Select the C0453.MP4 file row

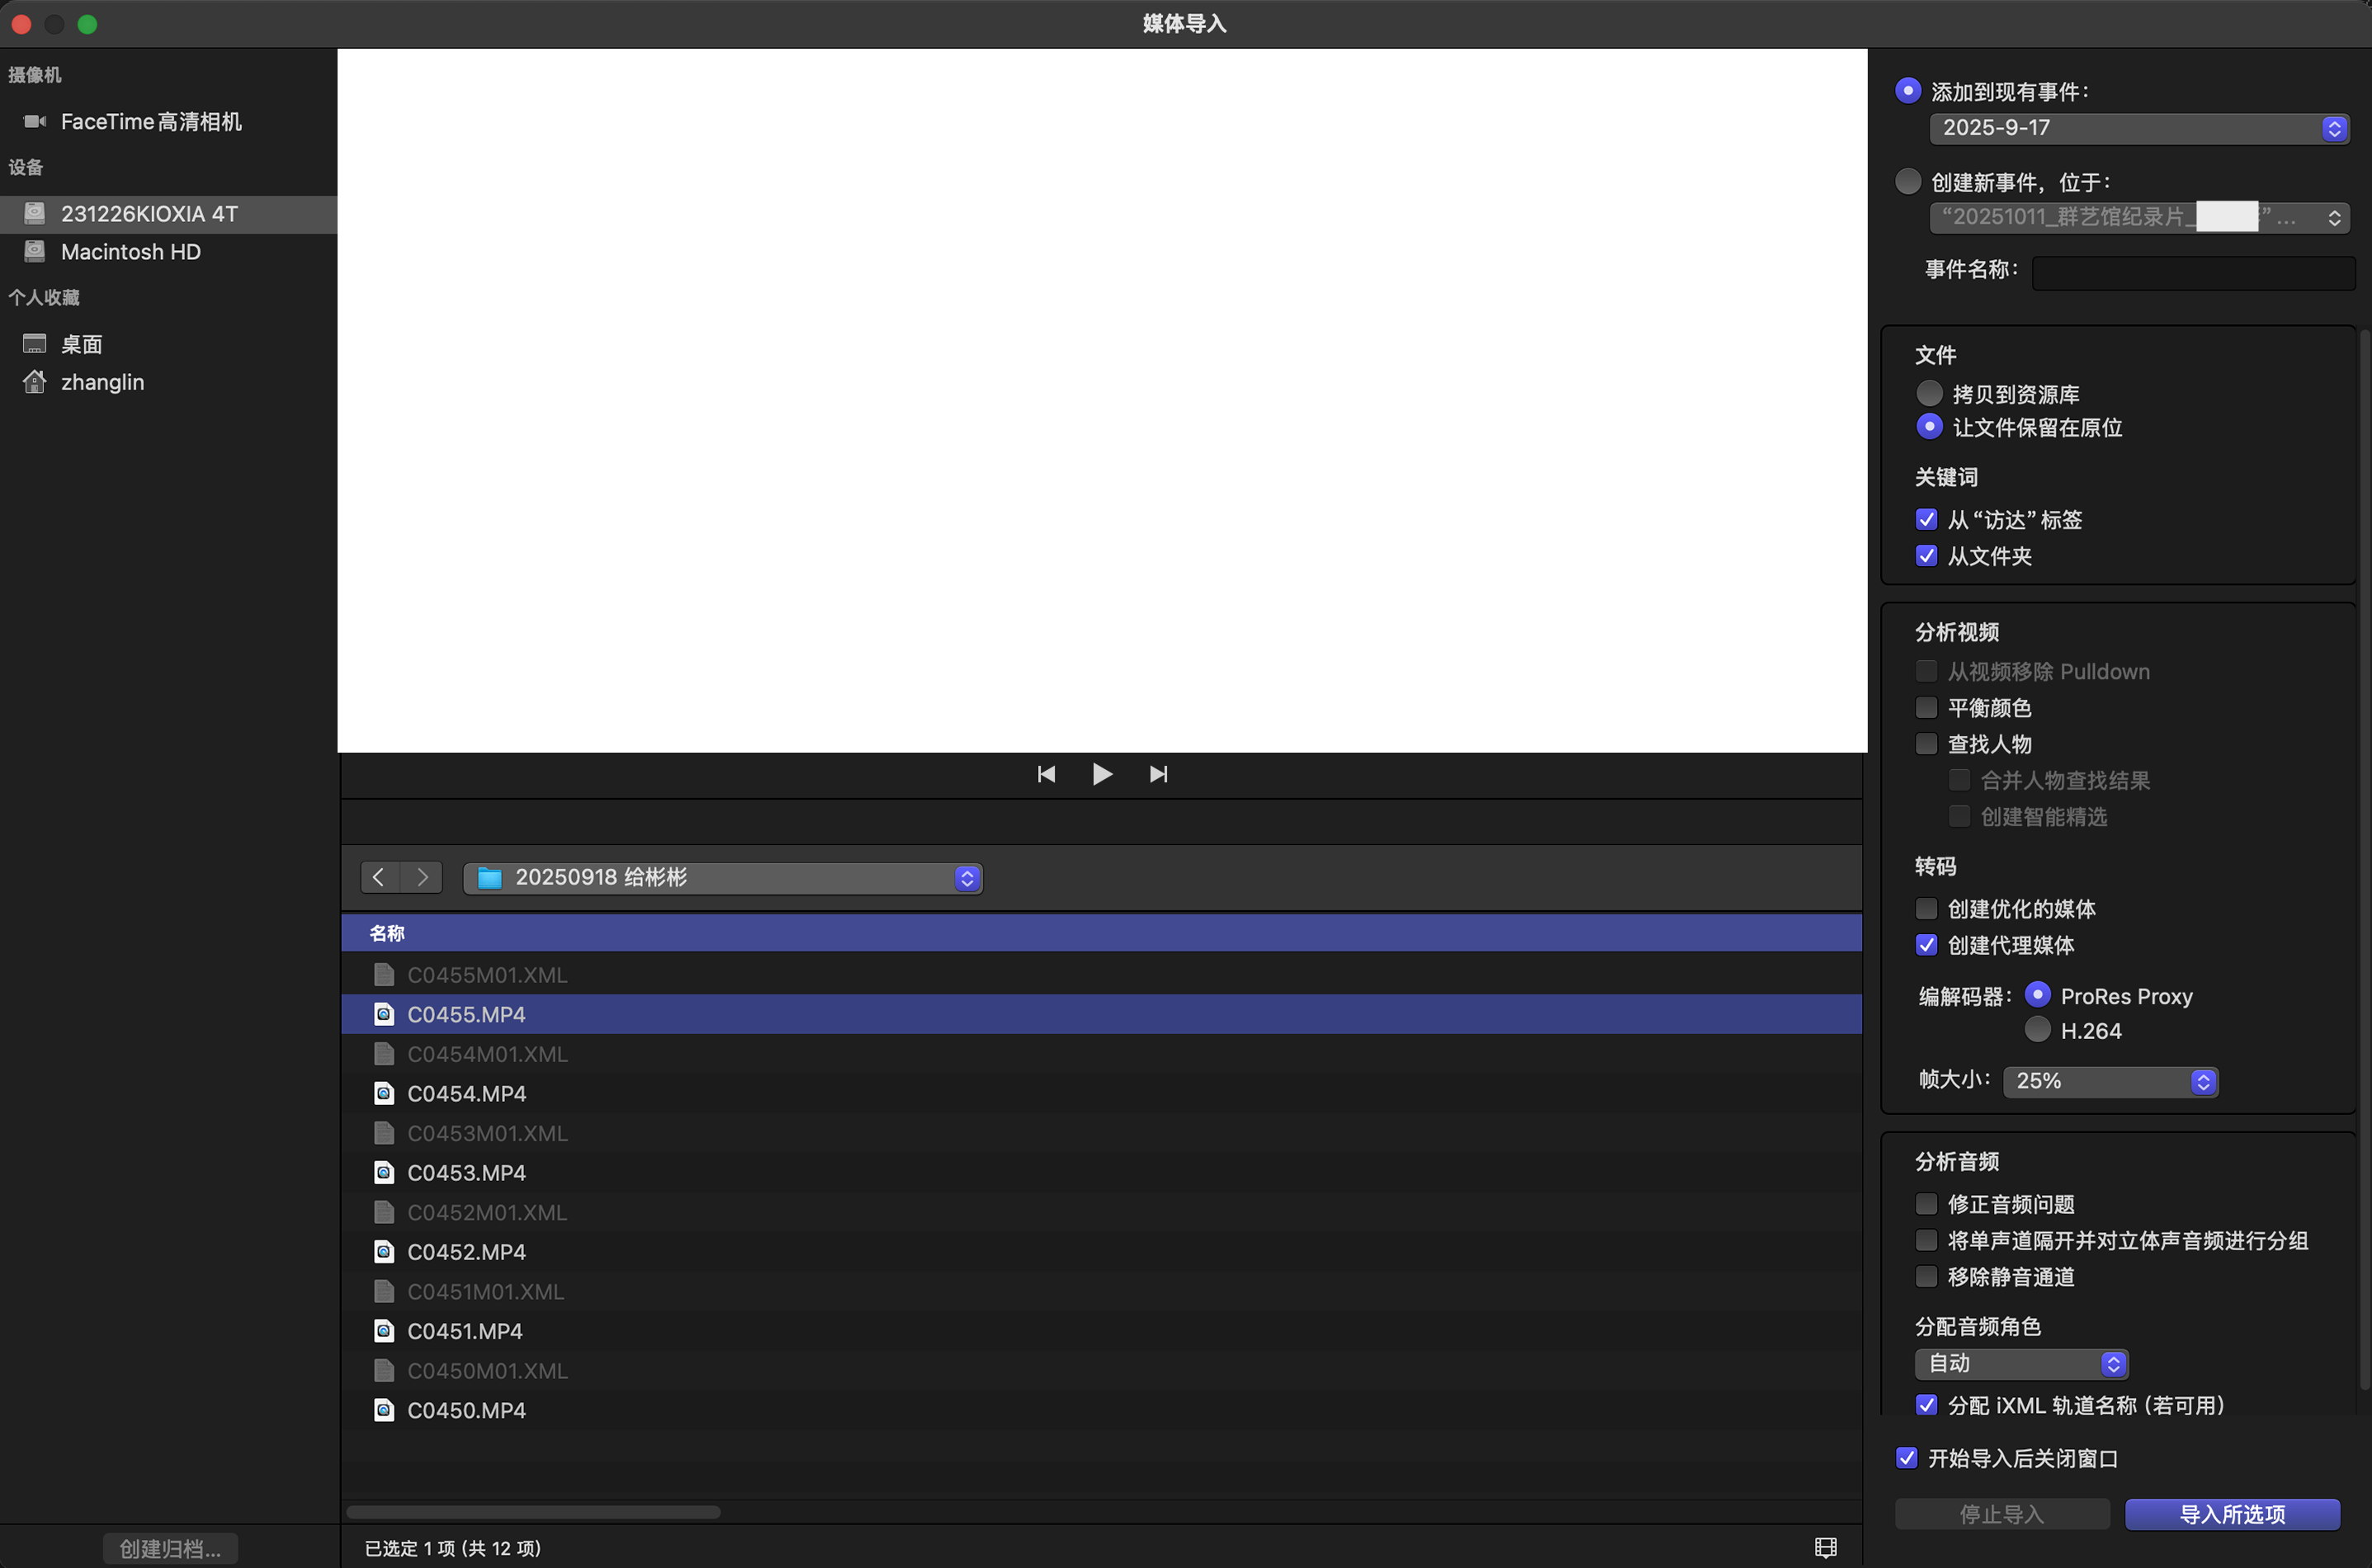pyautogui.click(x=466, y=1172)
